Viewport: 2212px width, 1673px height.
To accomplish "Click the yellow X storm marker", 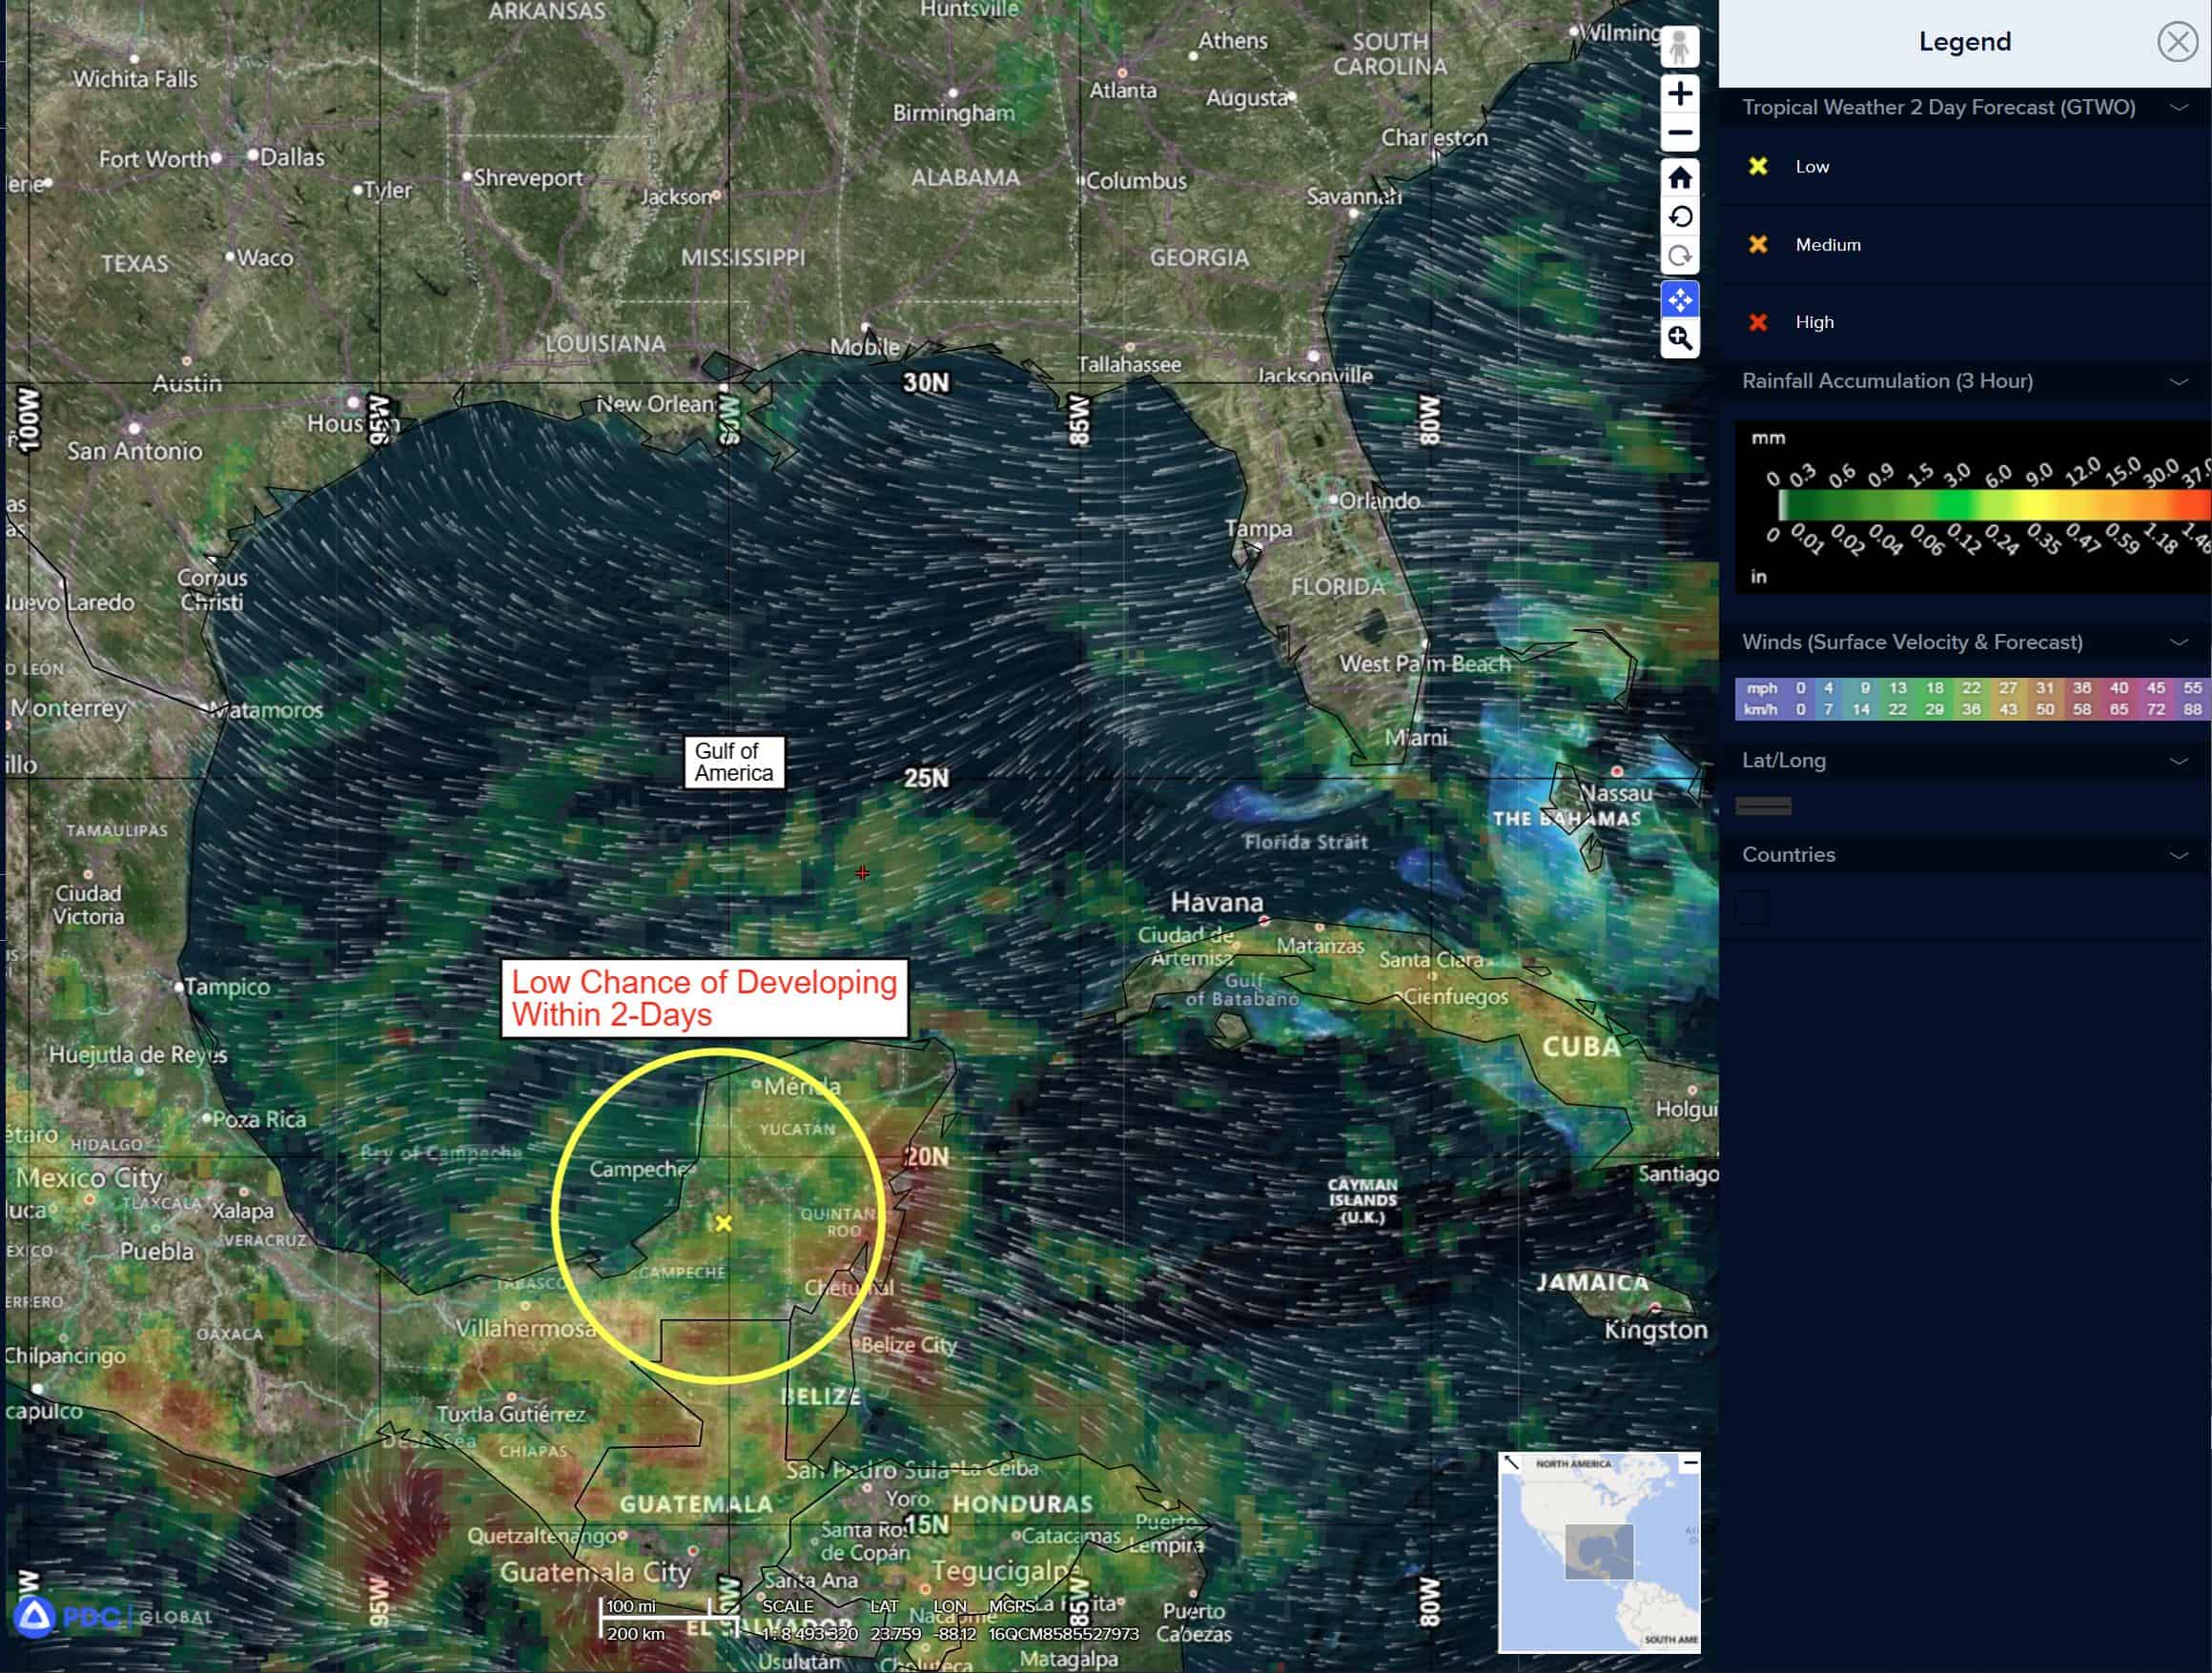I will [724, 1223].
